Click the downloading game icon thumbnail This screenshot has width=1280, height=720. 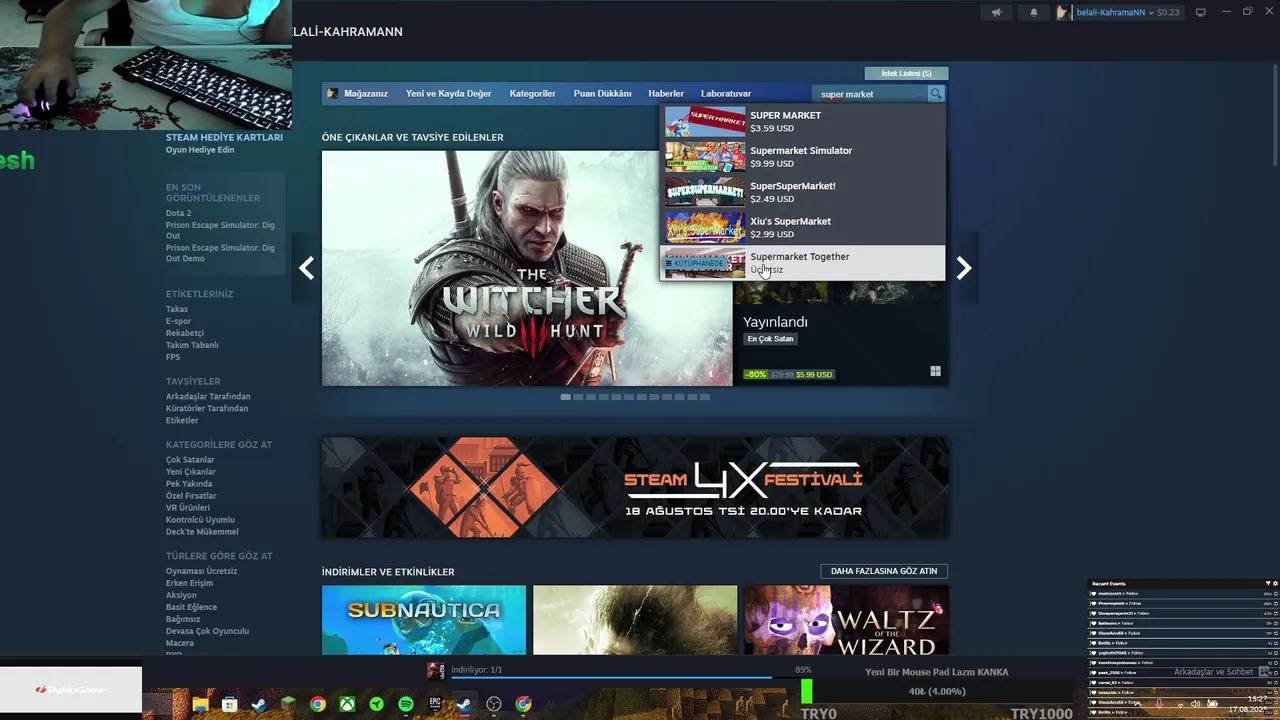435,670
